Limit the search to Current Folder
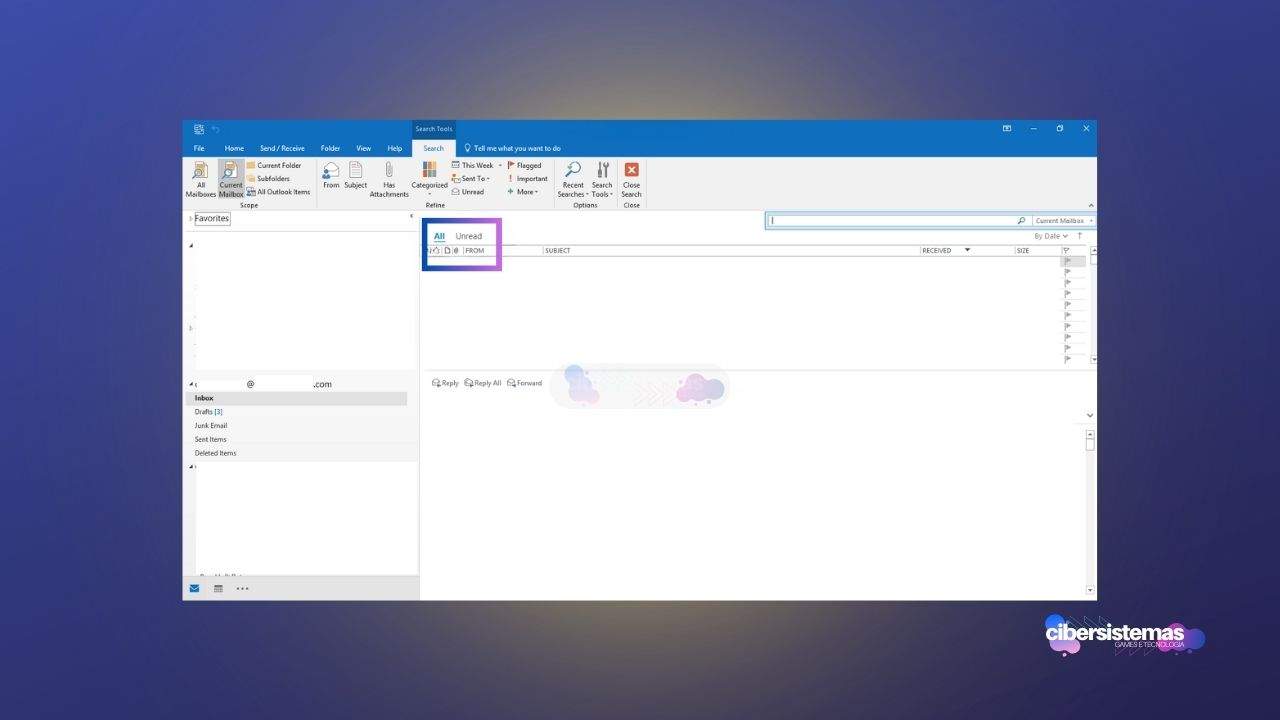Image resolution: width=1280 pixels, height=720 pixels. [x=274, y=166]
